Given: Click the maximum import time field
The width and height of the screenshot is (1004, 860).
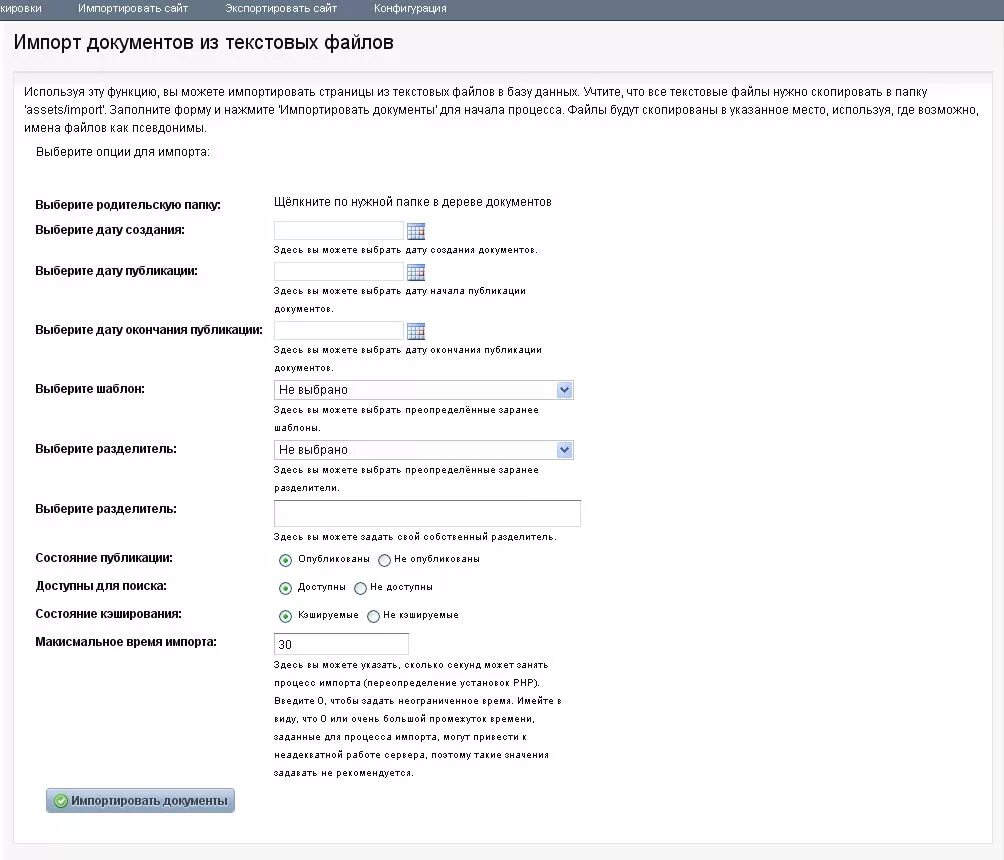Looking at the screenshot, I should [x=341, y=644].
